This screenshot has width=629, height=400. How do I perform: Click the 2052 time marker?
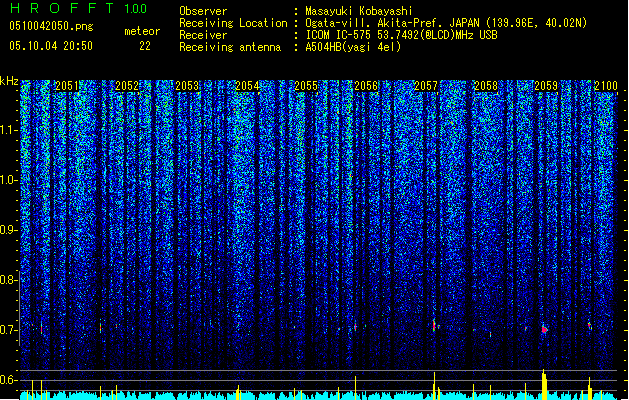point(127,86)
